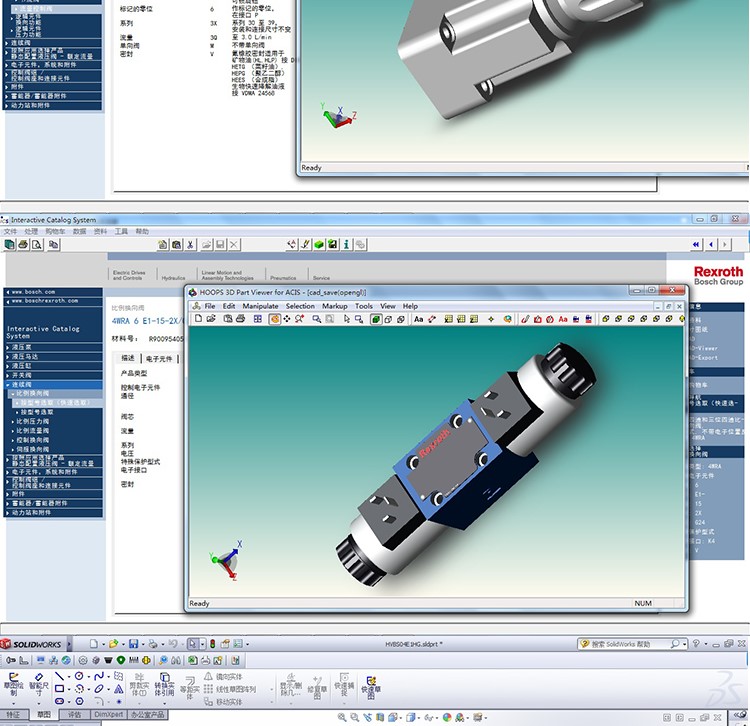Switch to the 草图 tab in SolidWorks
Viewport: 750px width, 726px height.
pyautogui.click(x=44, y=715)
